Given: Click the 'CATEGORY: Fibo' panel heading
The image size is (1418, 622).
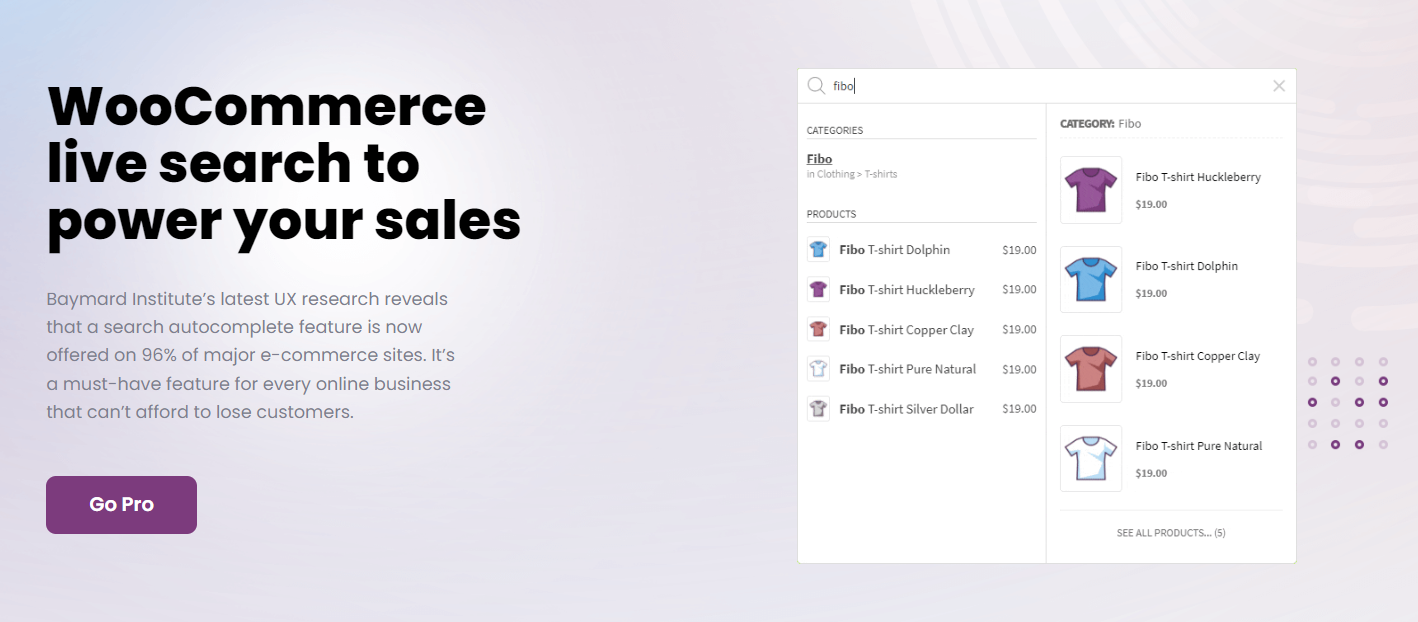Looking at the screenshot, I should pos(1100,124).
